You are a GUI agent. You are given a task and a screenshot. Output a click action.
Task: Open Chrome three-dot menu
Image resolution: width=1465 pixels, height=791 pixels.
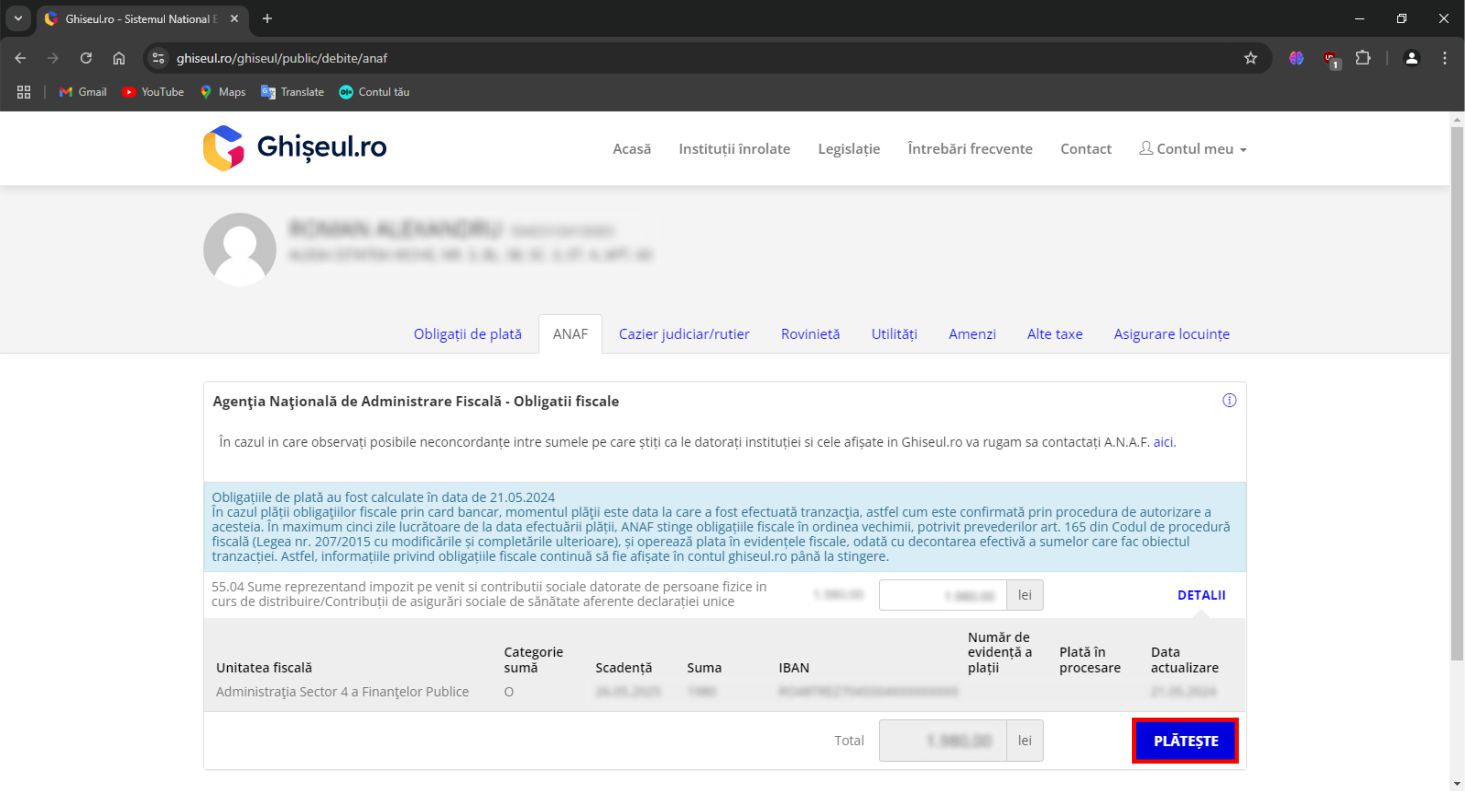[1444, 58]
